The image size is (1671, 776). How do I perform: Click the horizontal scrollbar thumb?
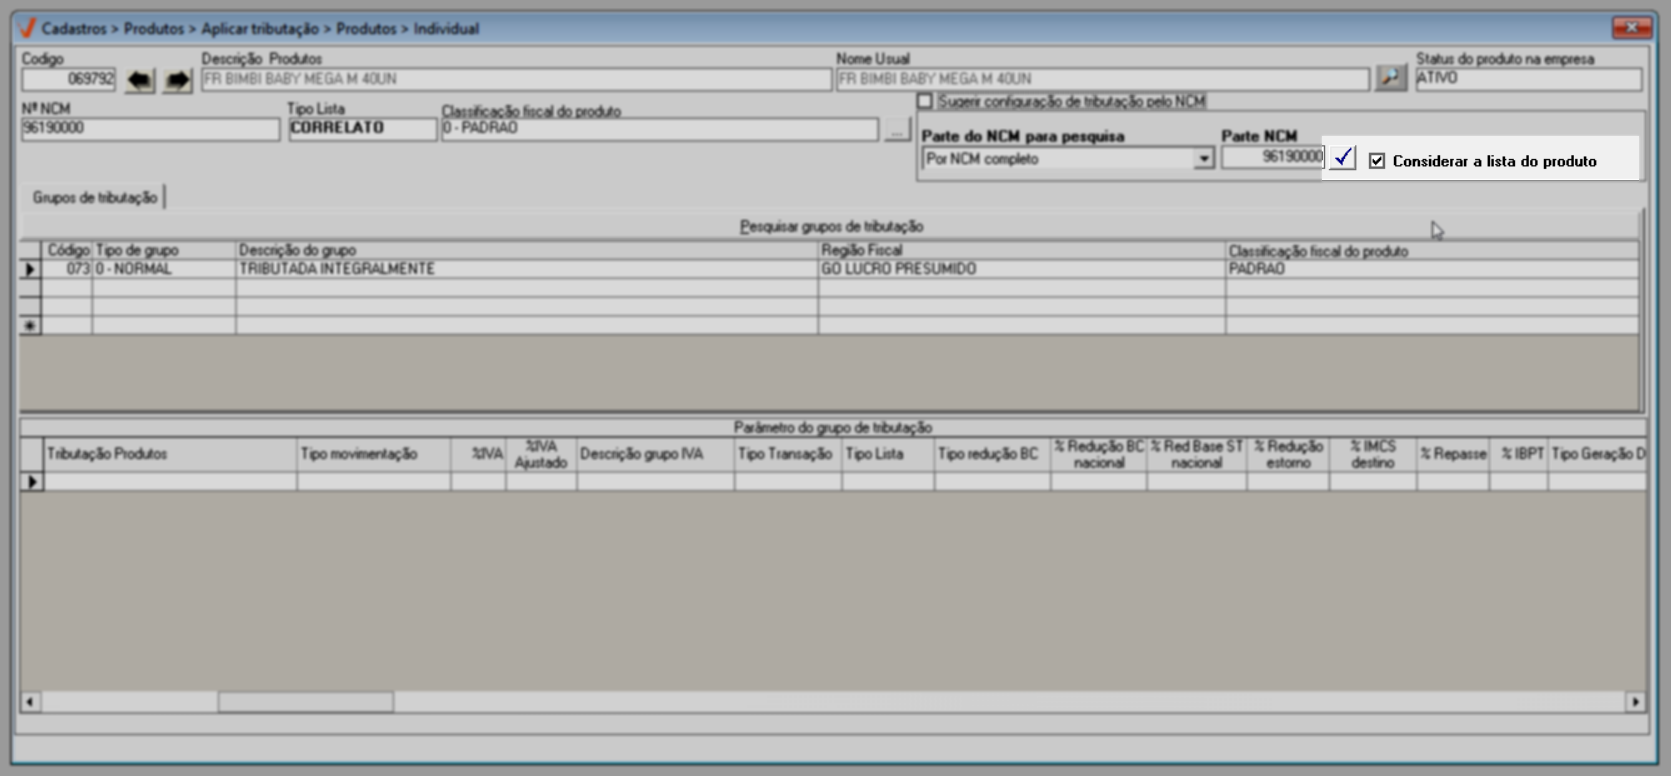[306, 702]
